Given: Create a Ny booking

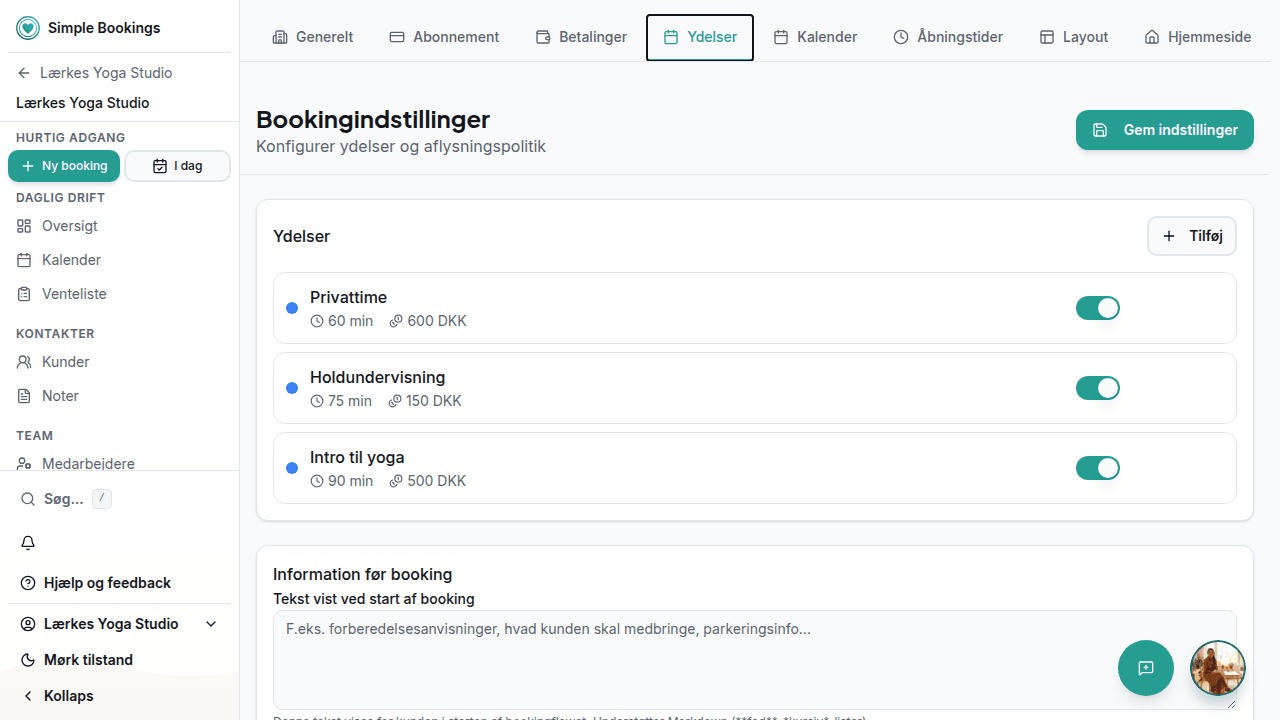Looking at the screenshot, I should 64,166.
